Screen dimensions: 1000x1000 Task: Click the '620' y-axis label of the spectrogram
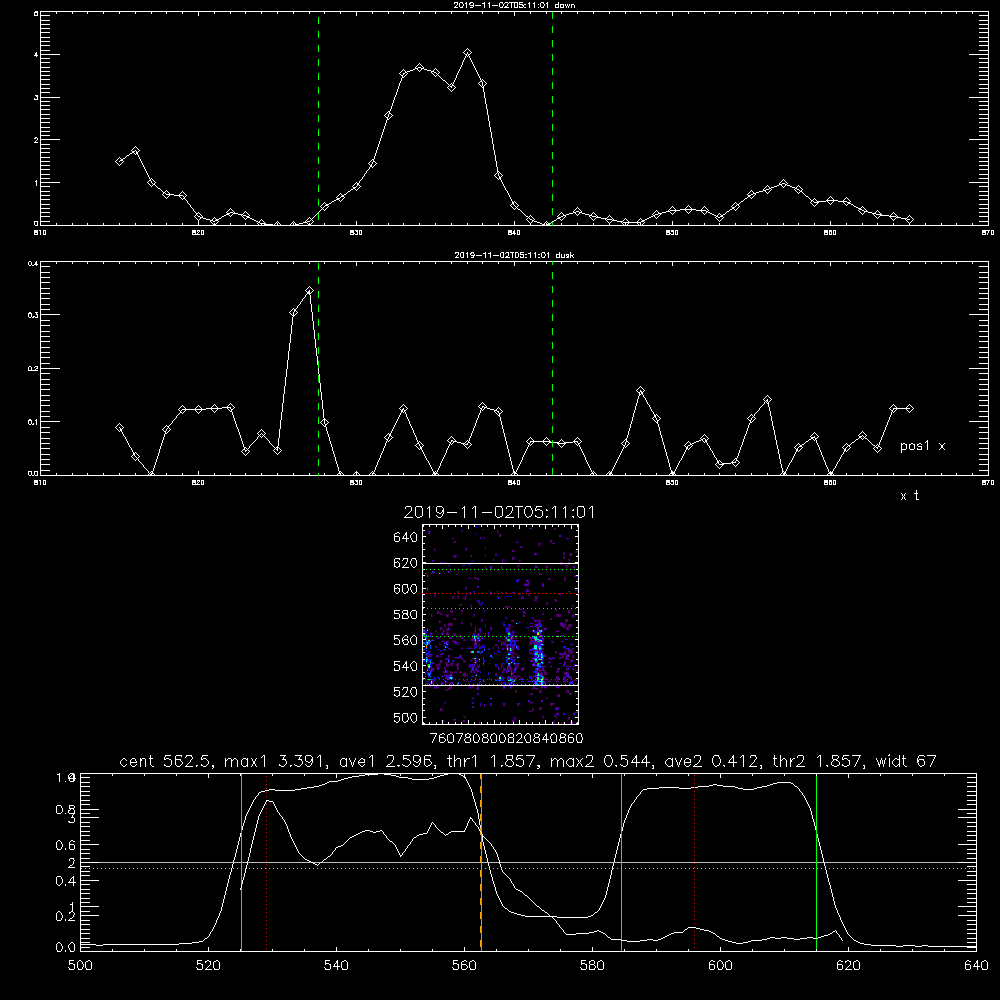click(x=406, y=563)
